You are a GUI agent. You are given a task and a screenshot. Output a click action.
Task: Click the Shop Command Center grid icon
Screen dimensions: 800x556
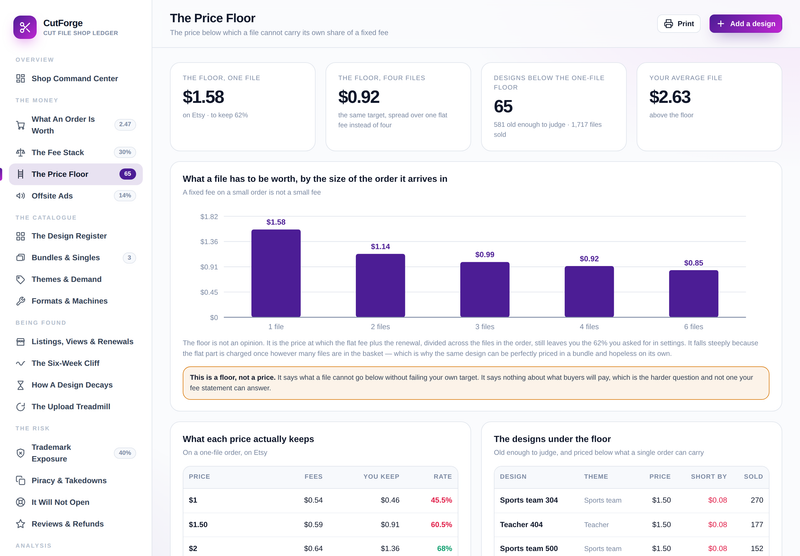coord(20,79)
